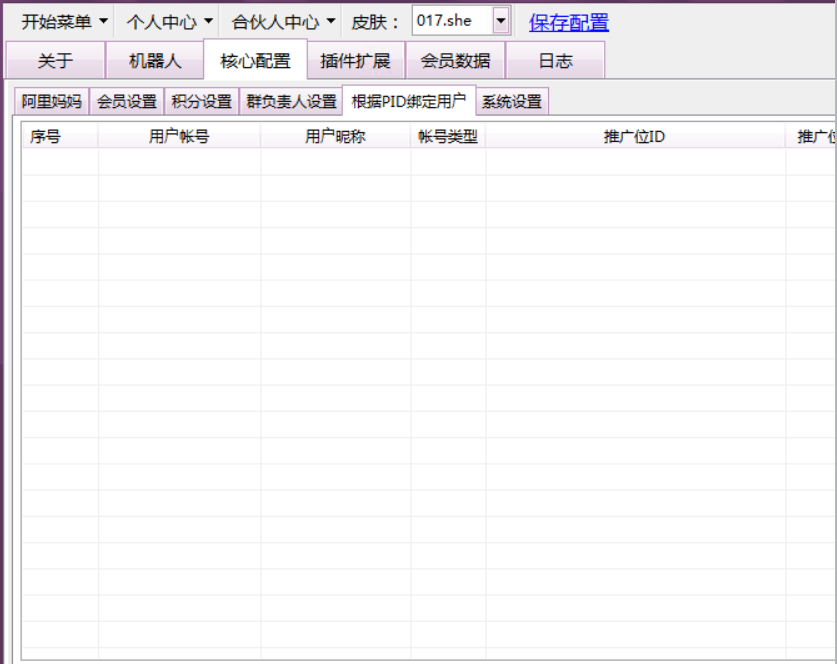The height and width of the screenshot is (664, 837).
Task: Go to the 系统设置 sub-tab
Action: (x=511, y=102)
